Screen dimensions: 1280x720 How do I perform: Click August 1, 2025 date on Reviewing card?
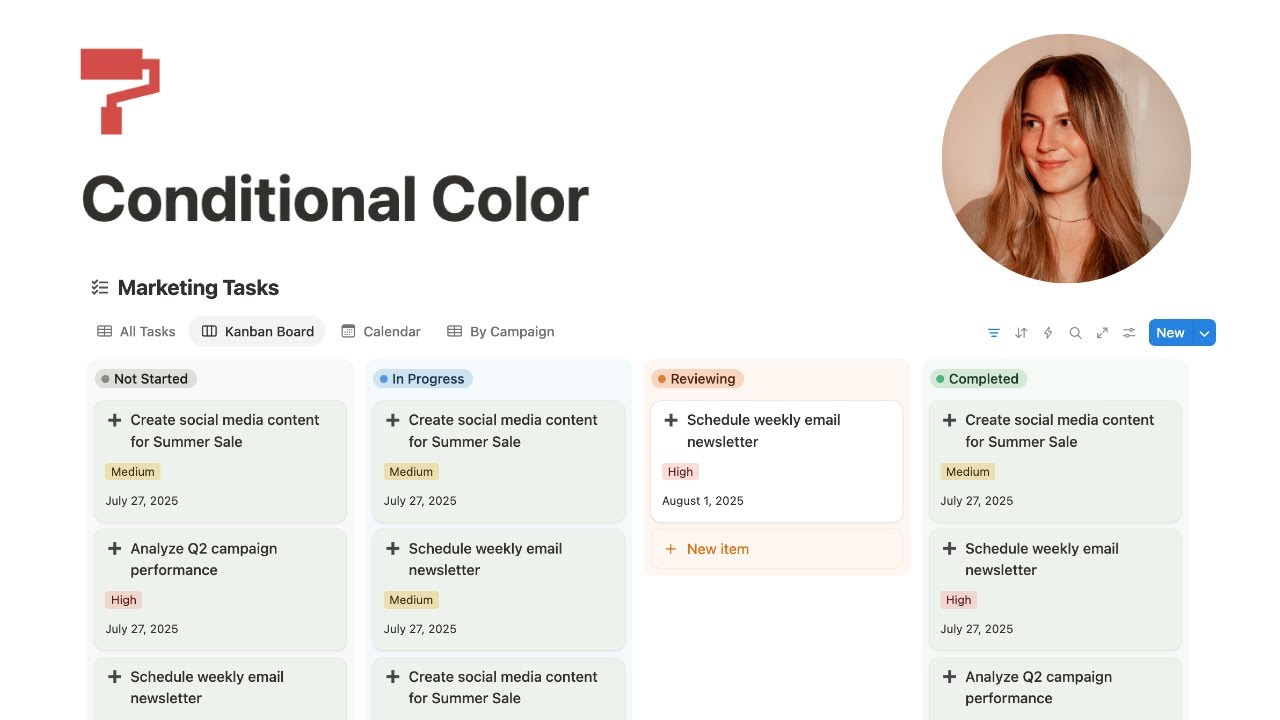point(703,501)
